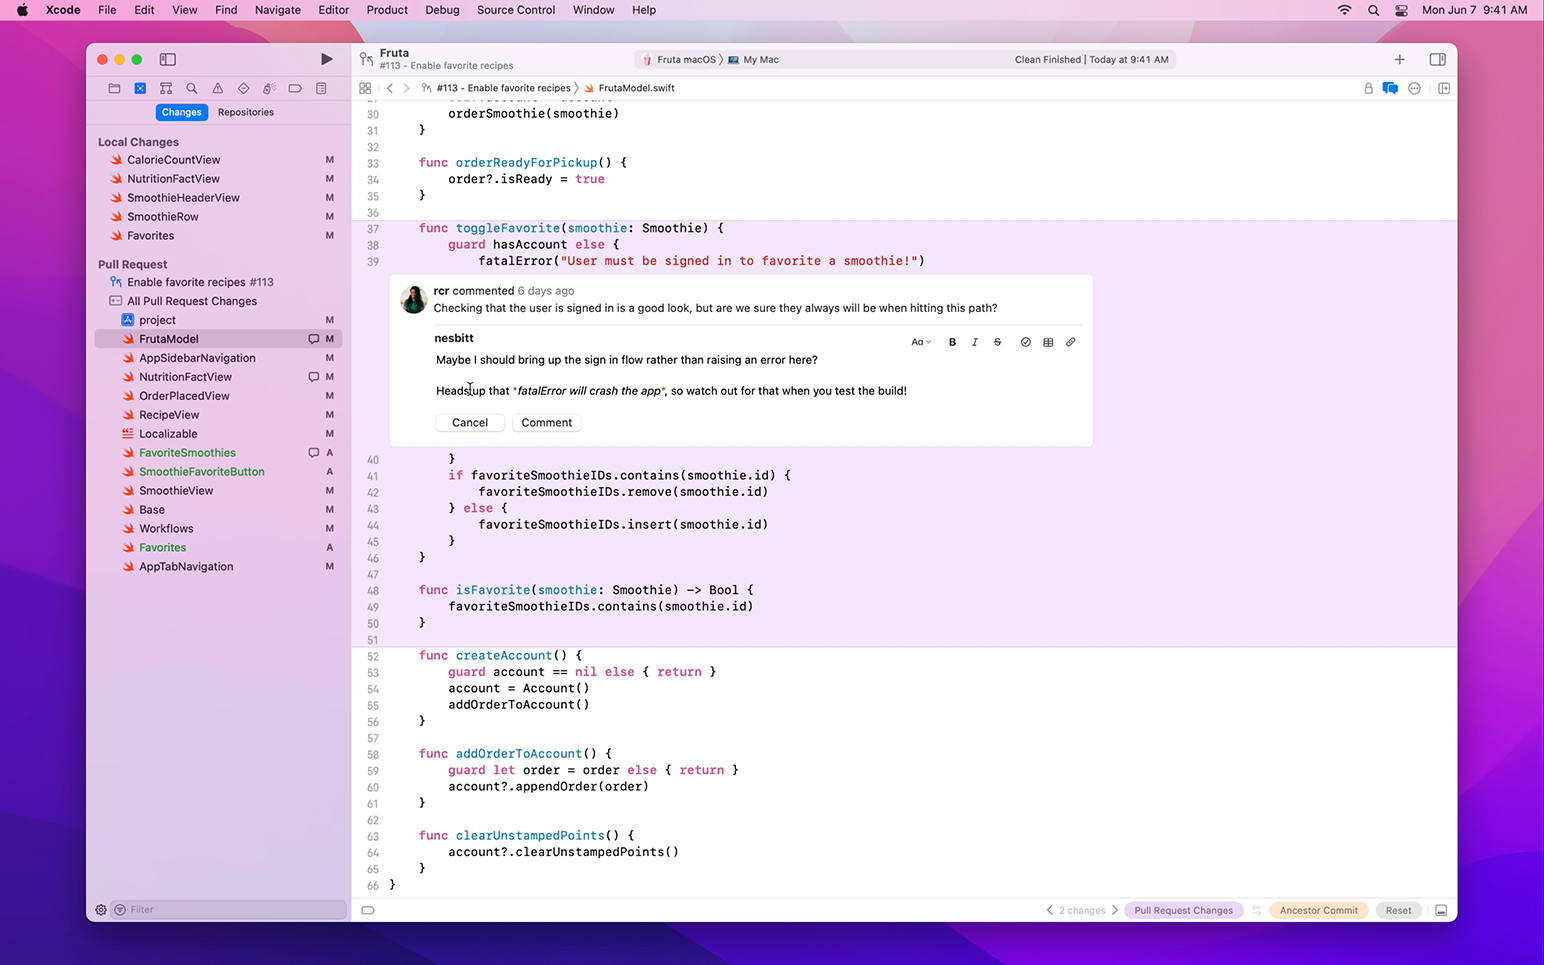
Task: Run the Fruta project
Action: [x=327, y=59]
